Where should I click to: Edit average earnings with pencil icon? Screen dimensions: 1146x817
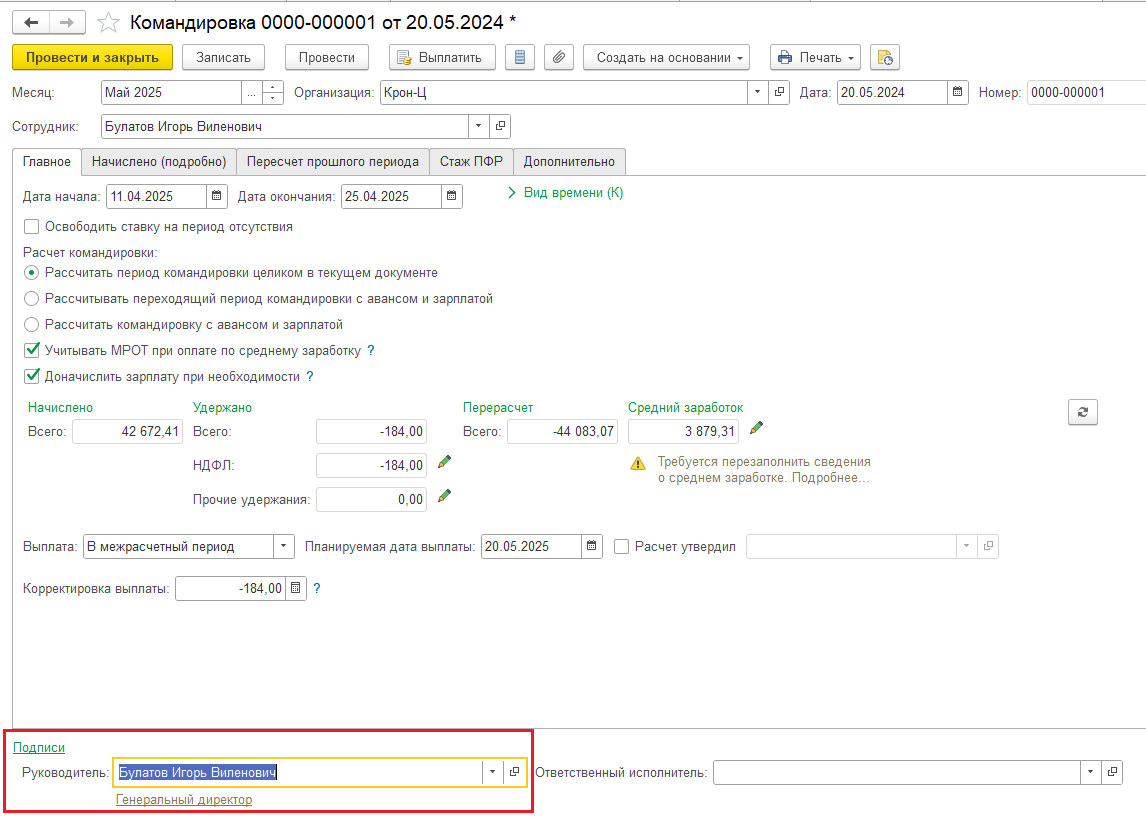click(x=756, y=428)
